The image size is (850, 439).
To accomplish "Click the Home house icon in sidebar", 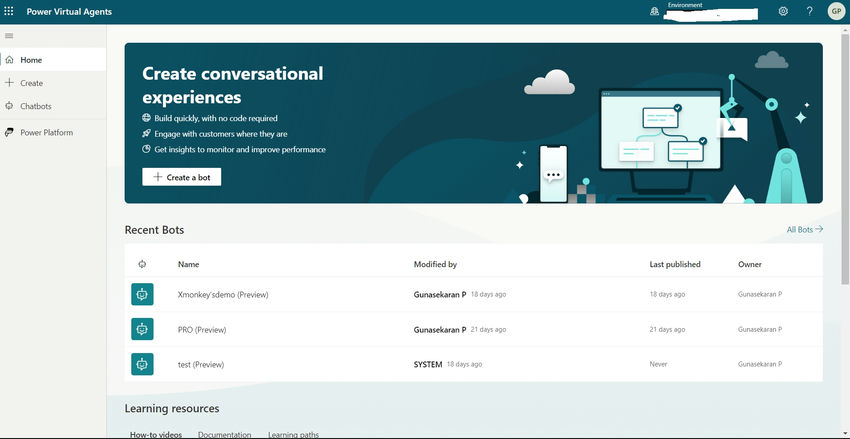I will click(9, 60).
